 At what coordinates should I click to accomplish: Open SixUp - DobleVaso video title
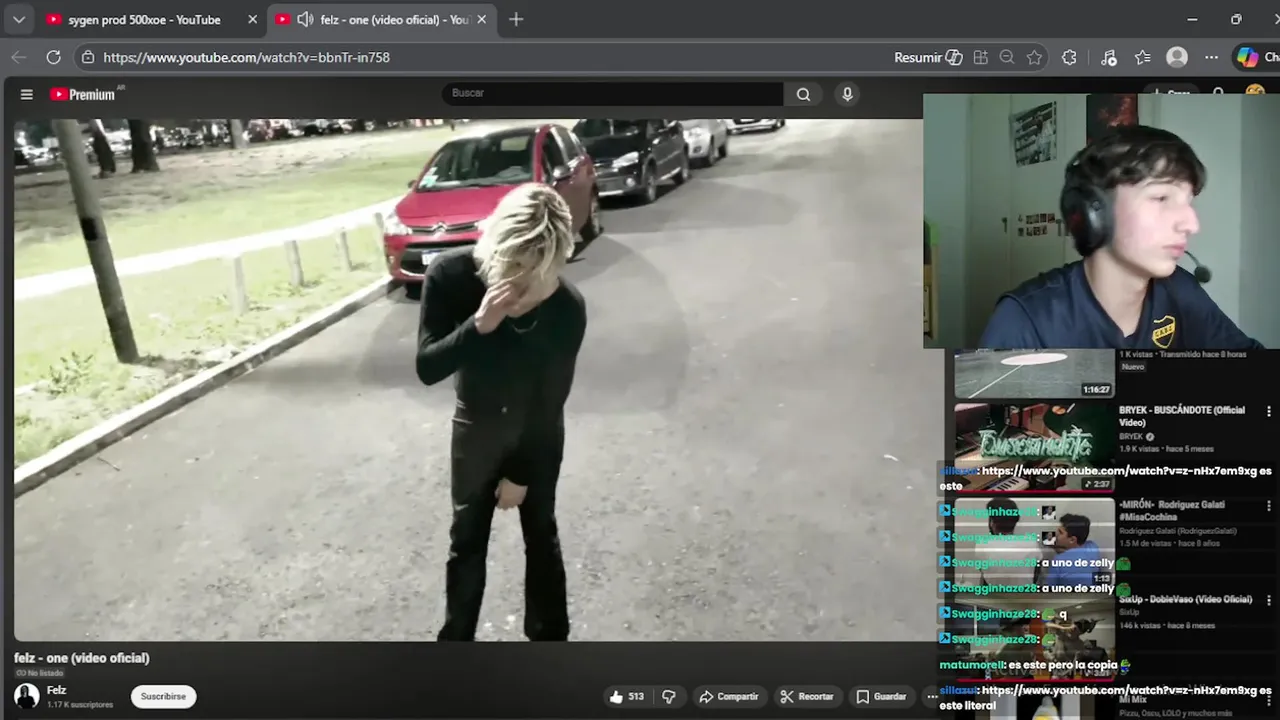[x=1185, y=599]
